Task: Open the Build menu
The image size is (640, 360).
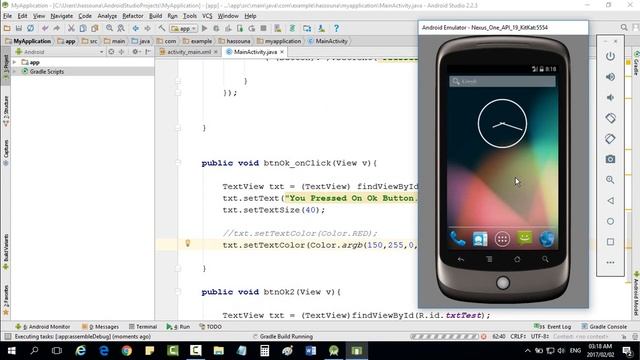Action: tap(156, 16)
